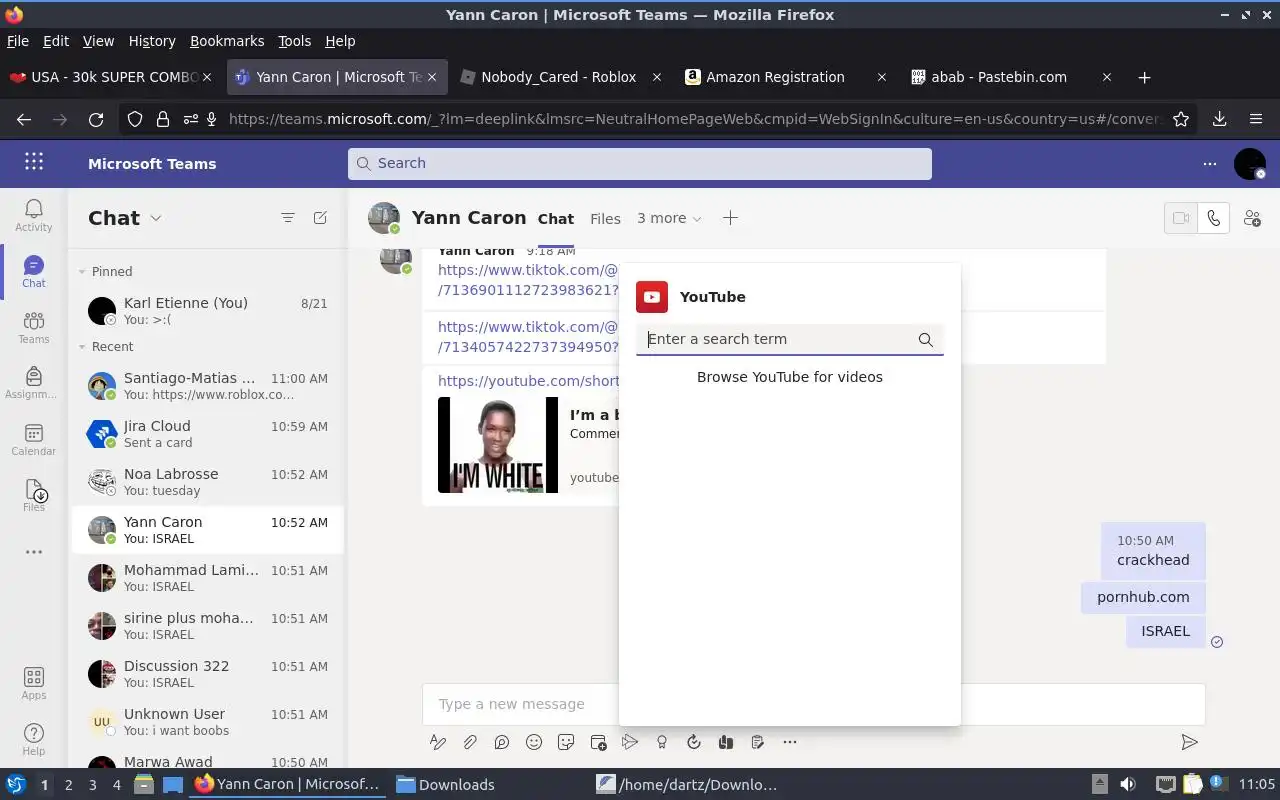Open a new browser tab
1280x800 pixels.
(x=1144, y=77)
